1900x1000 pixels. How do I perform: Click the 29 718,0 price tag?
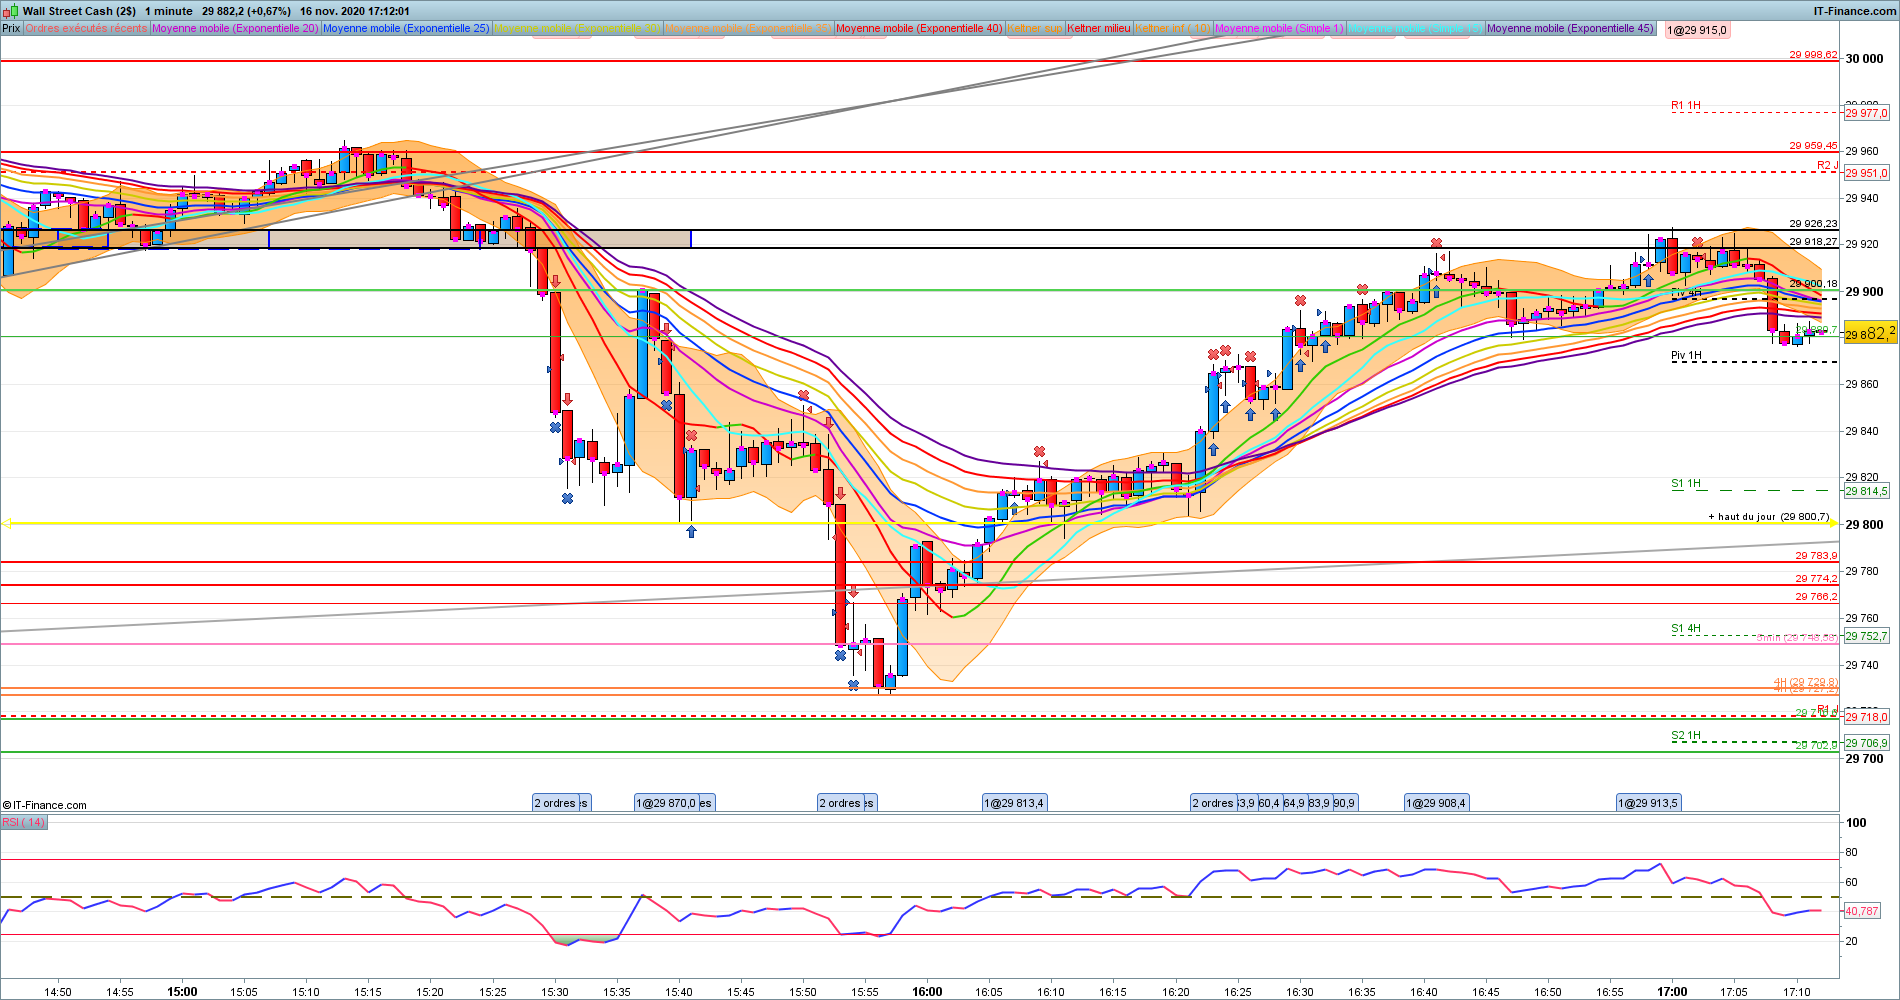point(1867,717)
